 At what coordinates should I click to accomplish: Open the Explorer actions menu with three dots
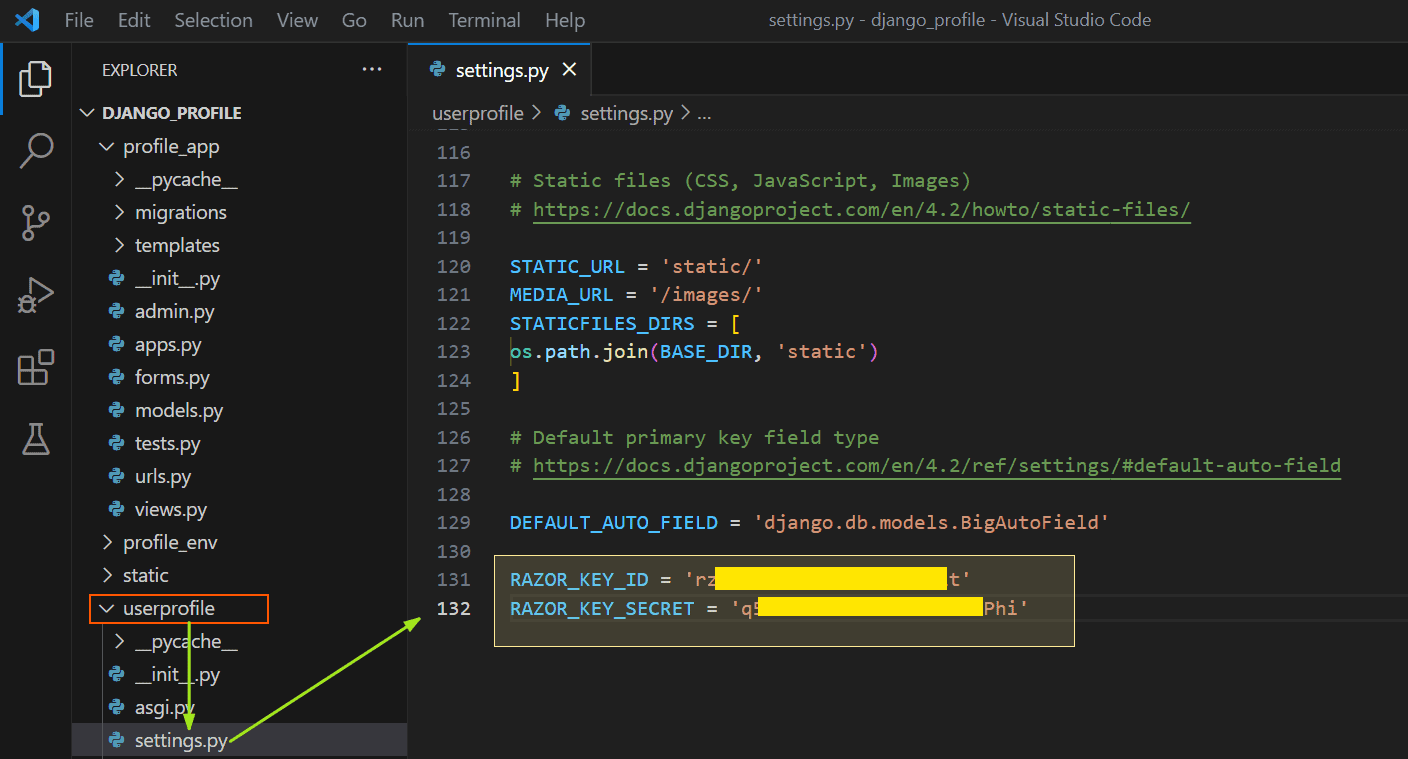coord(372,69)
